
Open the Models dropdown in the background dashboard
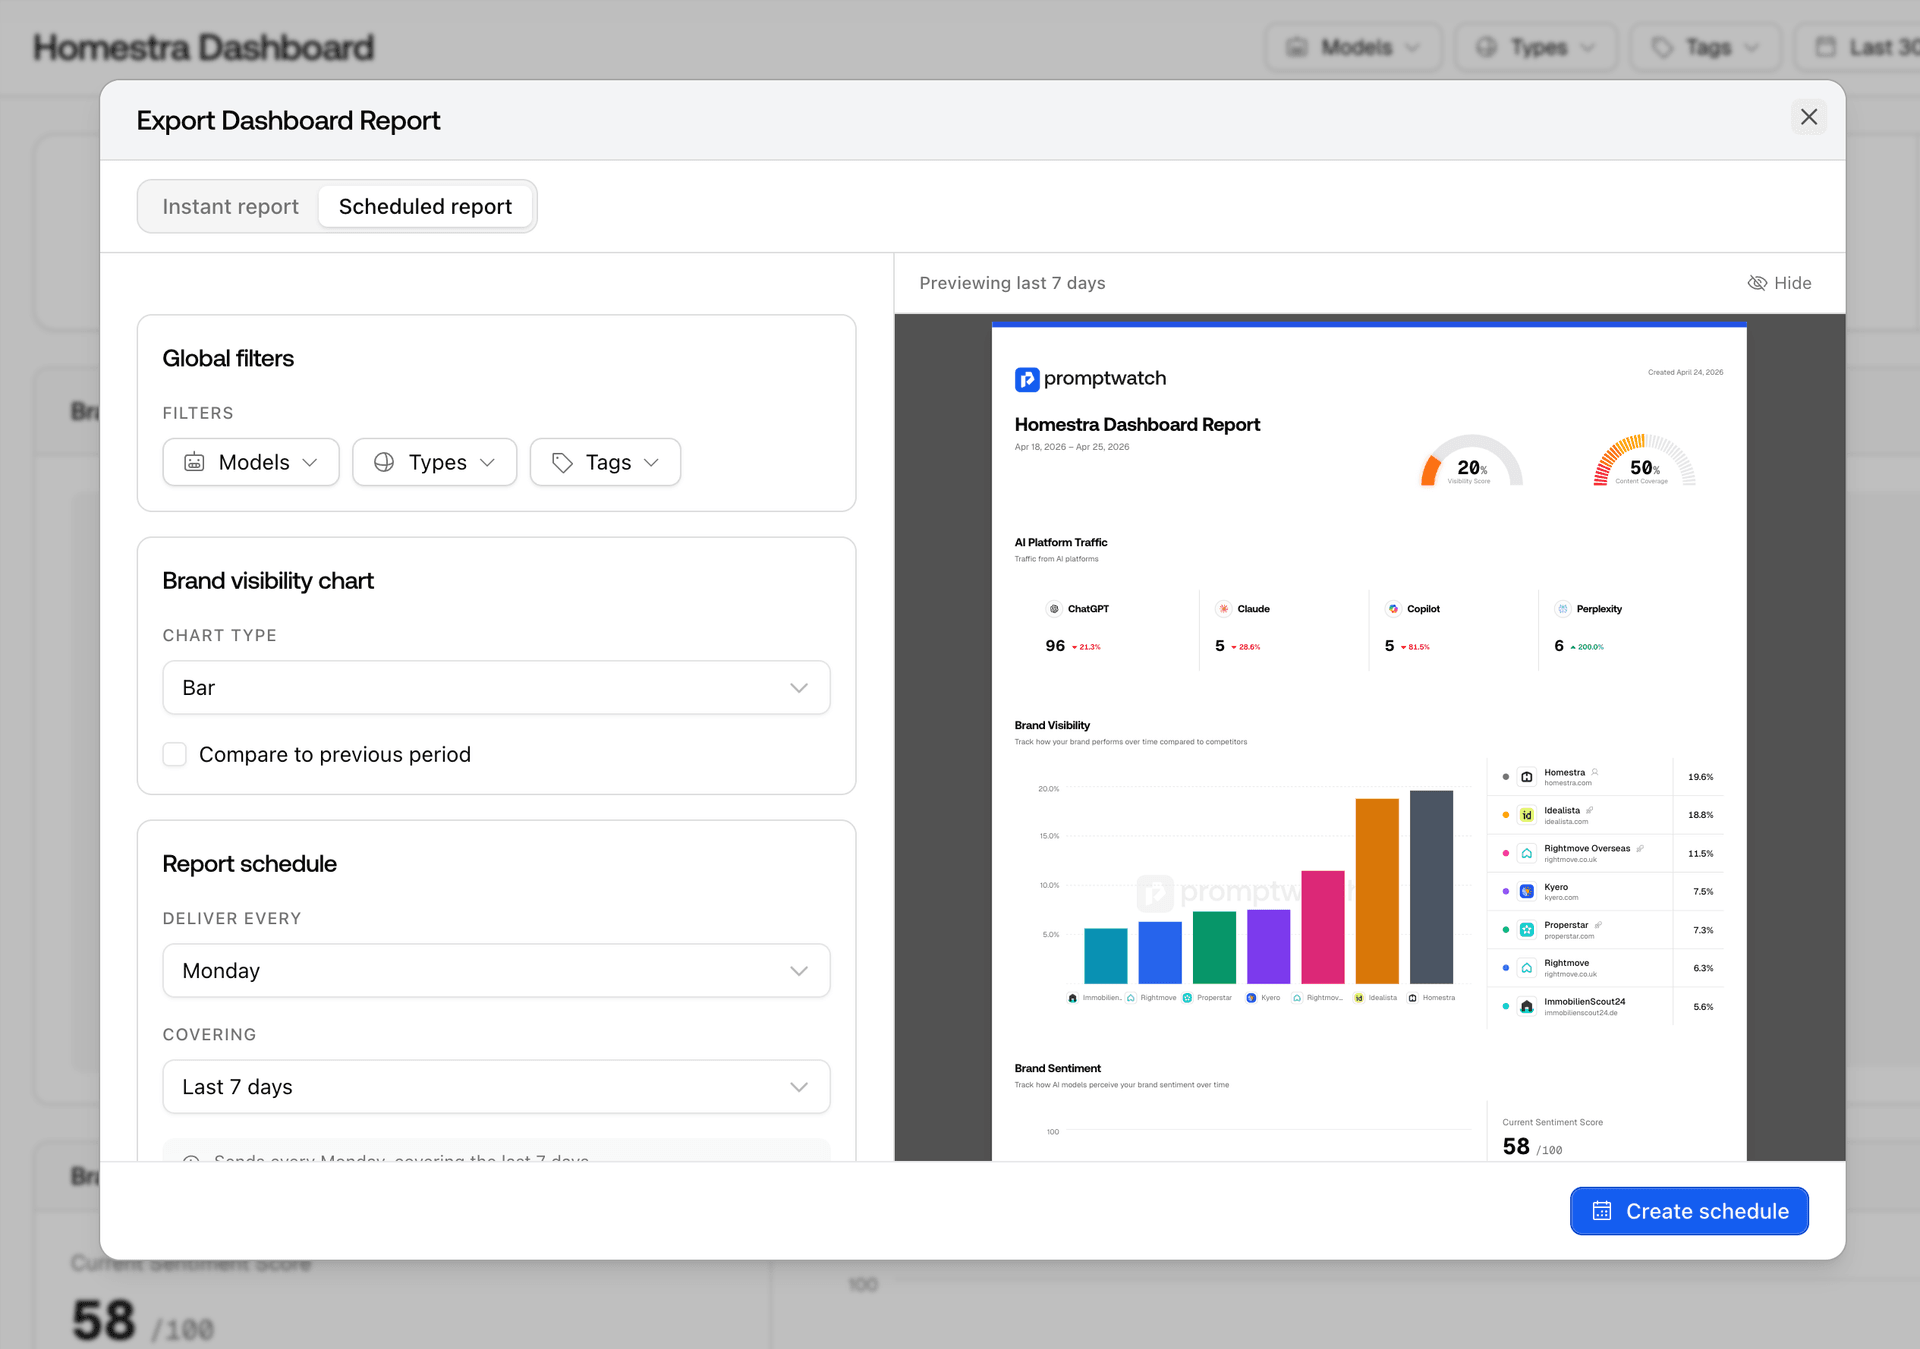click(1353, 47)
